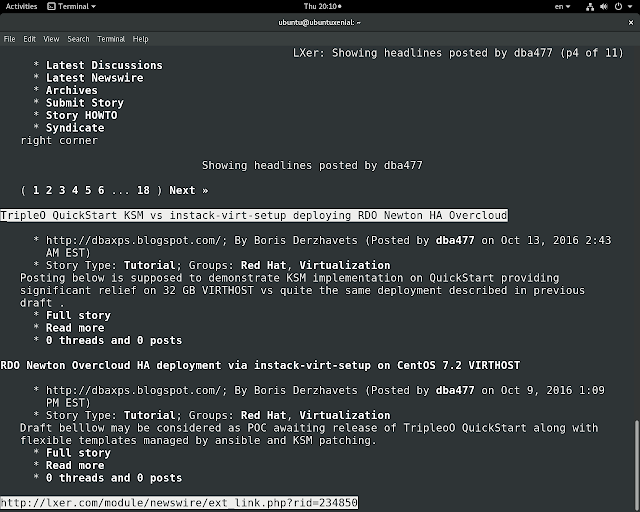Open the Story HOWTO link
This screenshot has width=640, height=512.
[x=82, y=116]
